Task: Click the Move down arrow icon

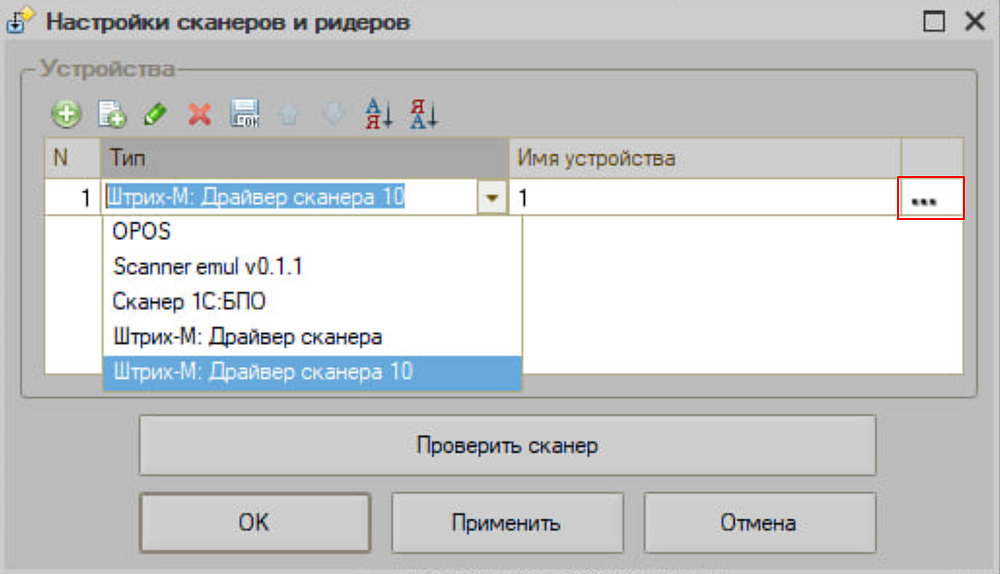Action: pos(332,114)
